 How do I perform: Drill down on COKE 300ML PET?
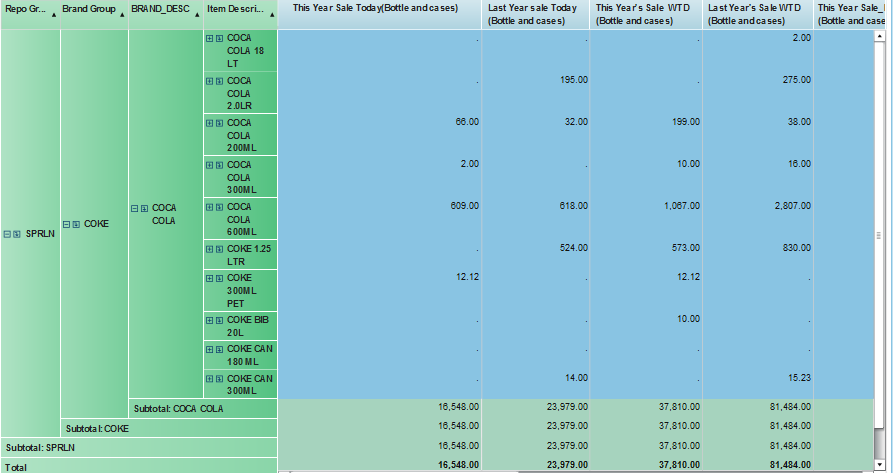coord(219,278)
